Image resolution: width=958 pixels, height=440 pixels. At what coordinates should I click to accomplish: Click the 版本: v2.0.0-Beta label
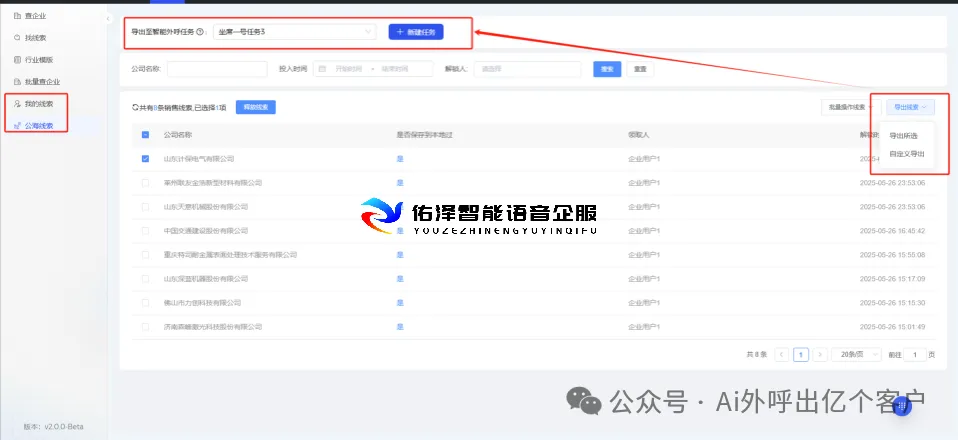coord(52,427)
